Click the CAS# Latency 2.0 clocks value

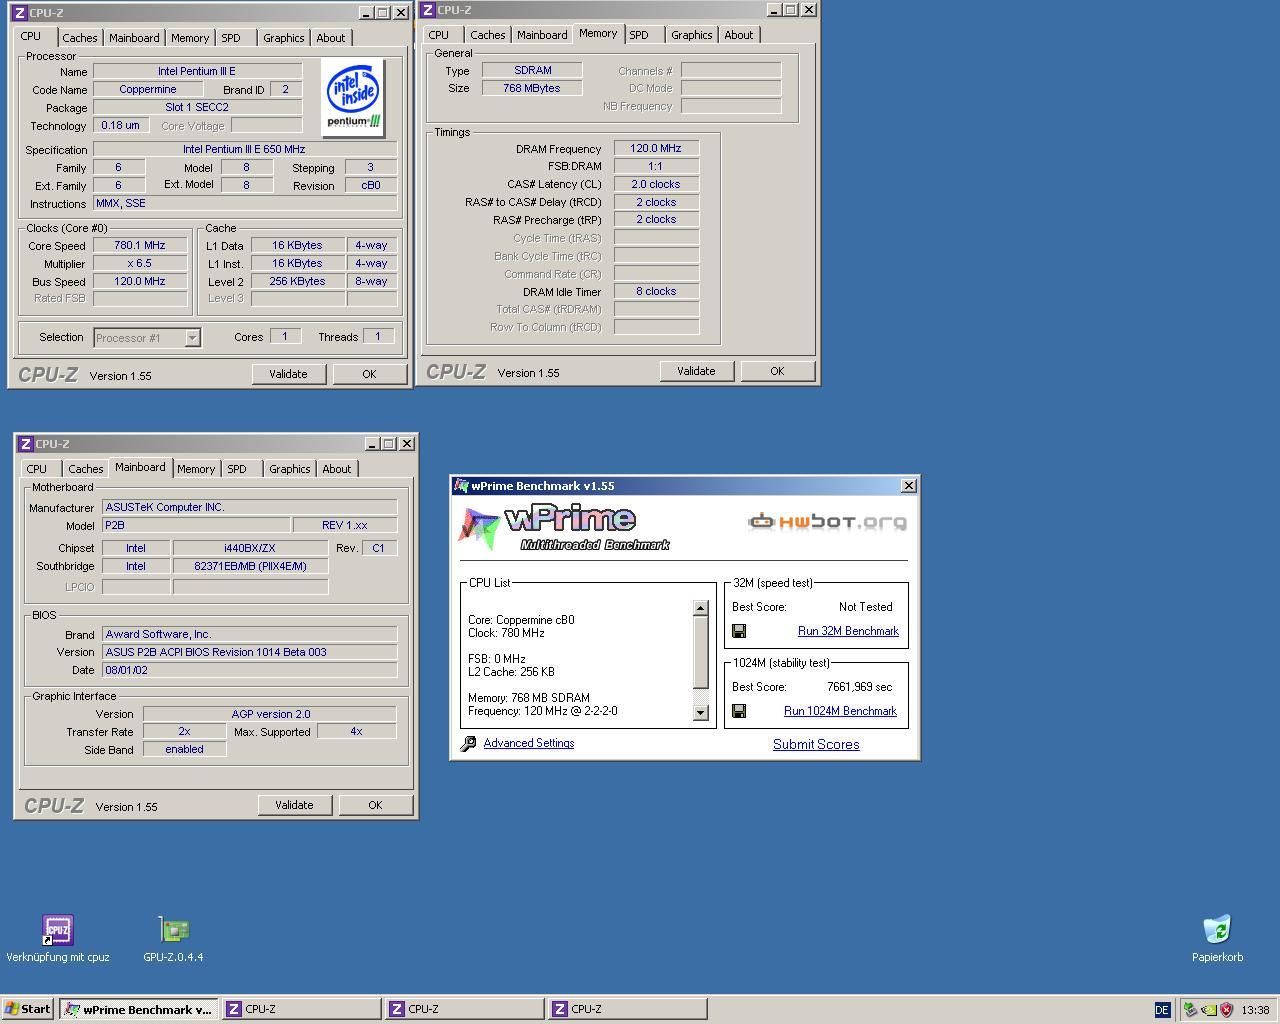[x=656, y=184]
